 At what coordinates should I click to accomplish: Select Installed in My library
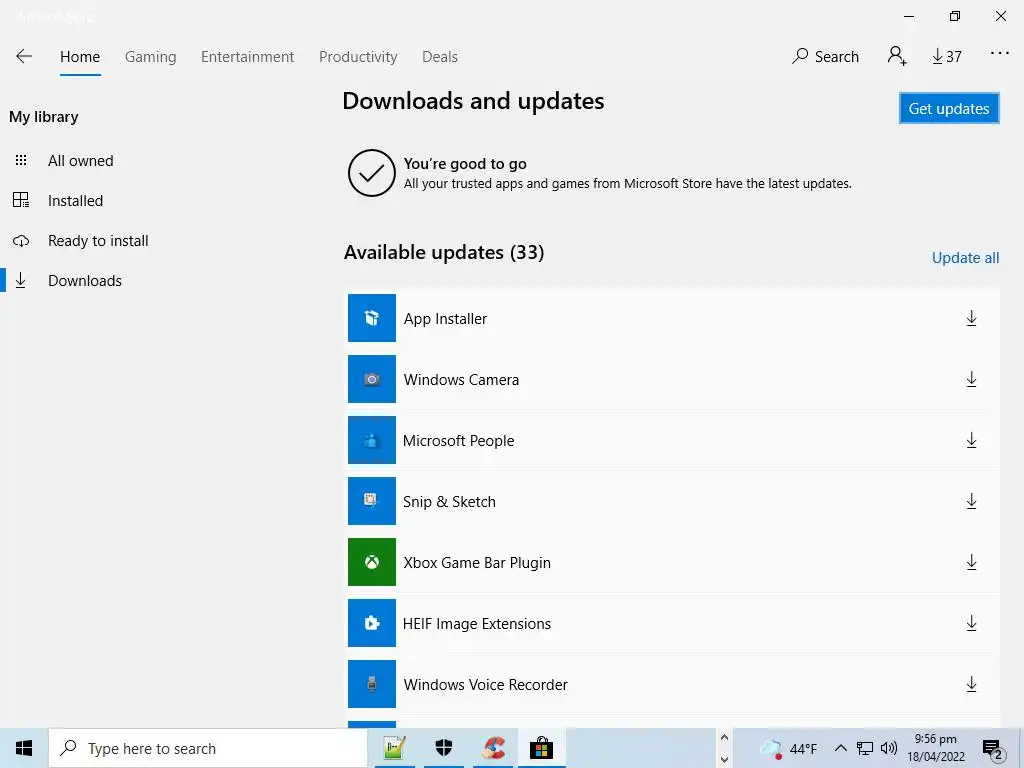[75, 200]
